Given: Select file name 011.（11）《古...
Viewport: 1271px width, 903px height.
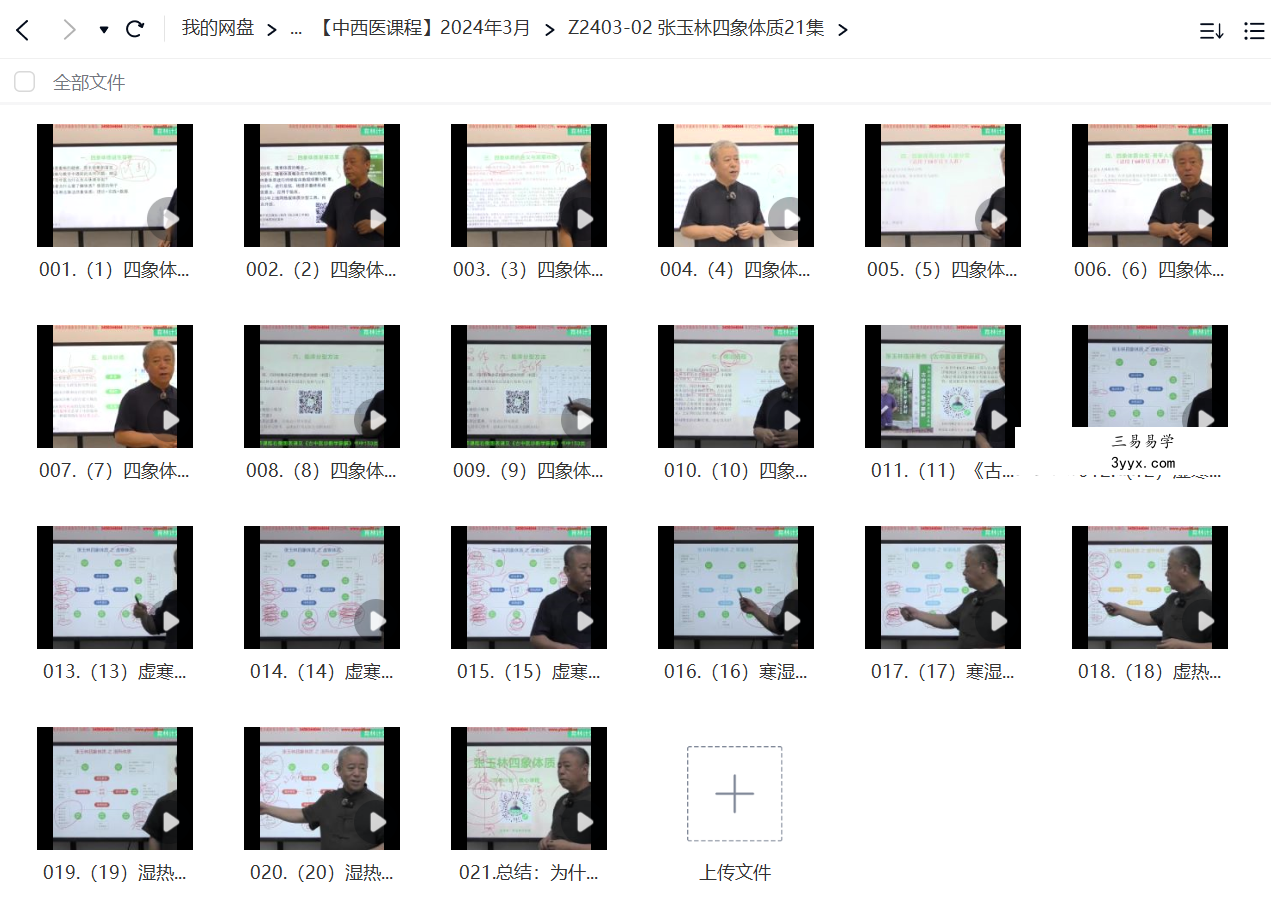Looking at the screenshot, I should coord(942,471).
